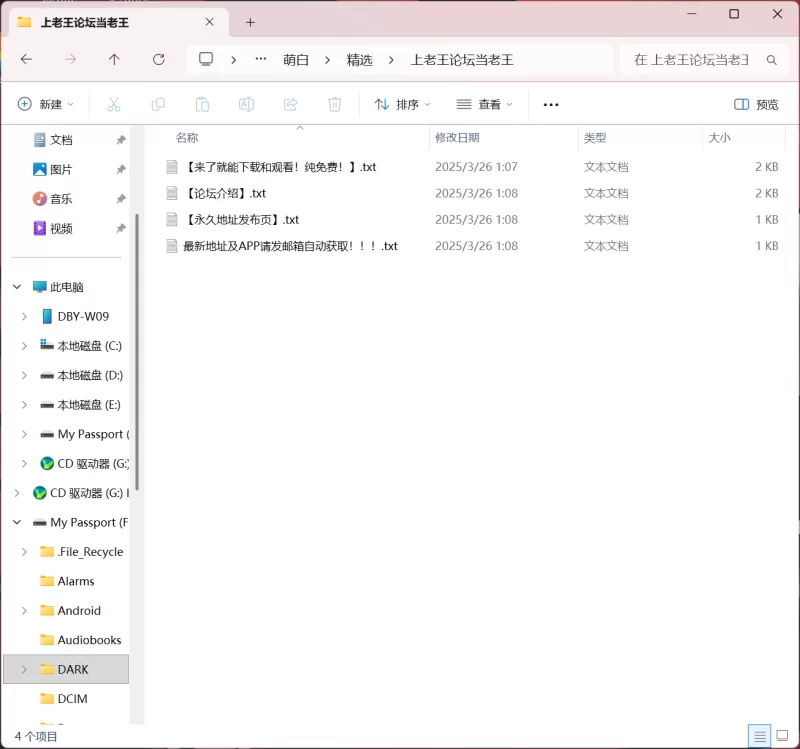This screenshot has width=800, height=749.
Task: Refresh the current folder view
Action: point(158,60)
